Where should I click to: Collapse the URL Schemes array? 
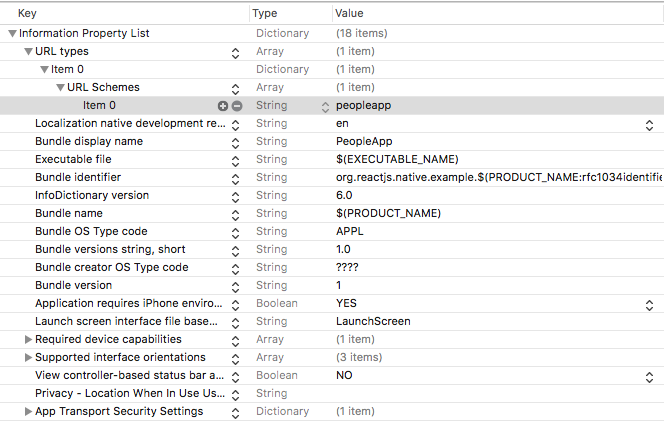(x=60, y=88)
